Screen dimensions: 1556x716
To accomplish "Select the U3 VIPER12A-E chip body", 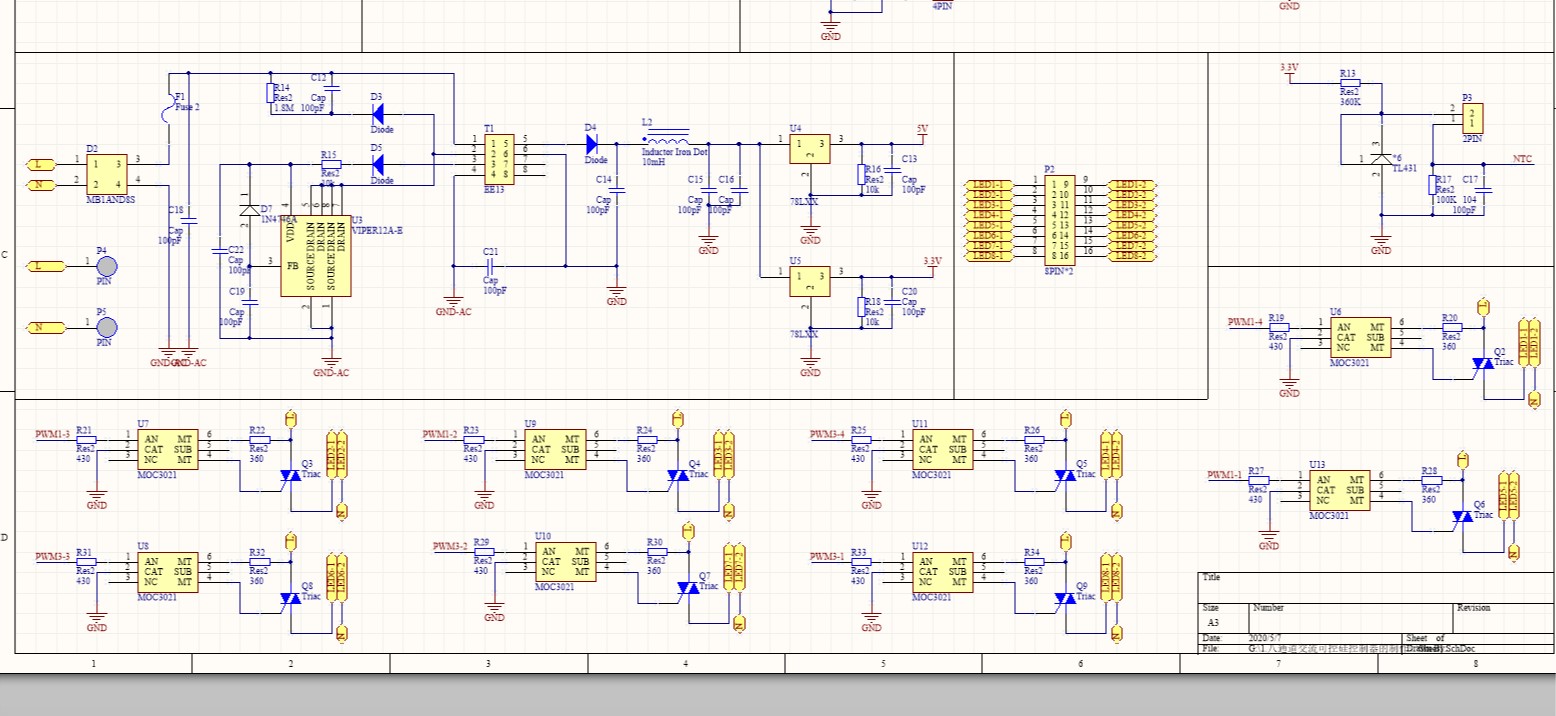I will coord(315,256).
